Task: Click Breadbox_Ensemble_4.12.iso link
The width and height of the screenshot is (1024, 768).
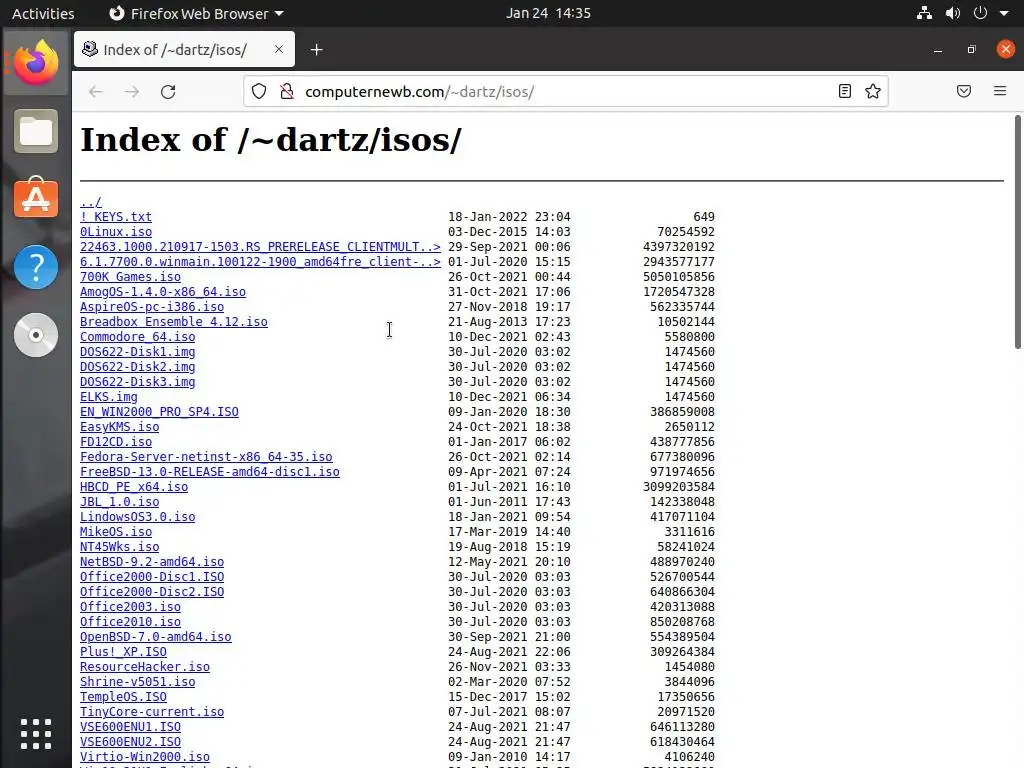Action: pyautogui.click(x=174, y=322)
